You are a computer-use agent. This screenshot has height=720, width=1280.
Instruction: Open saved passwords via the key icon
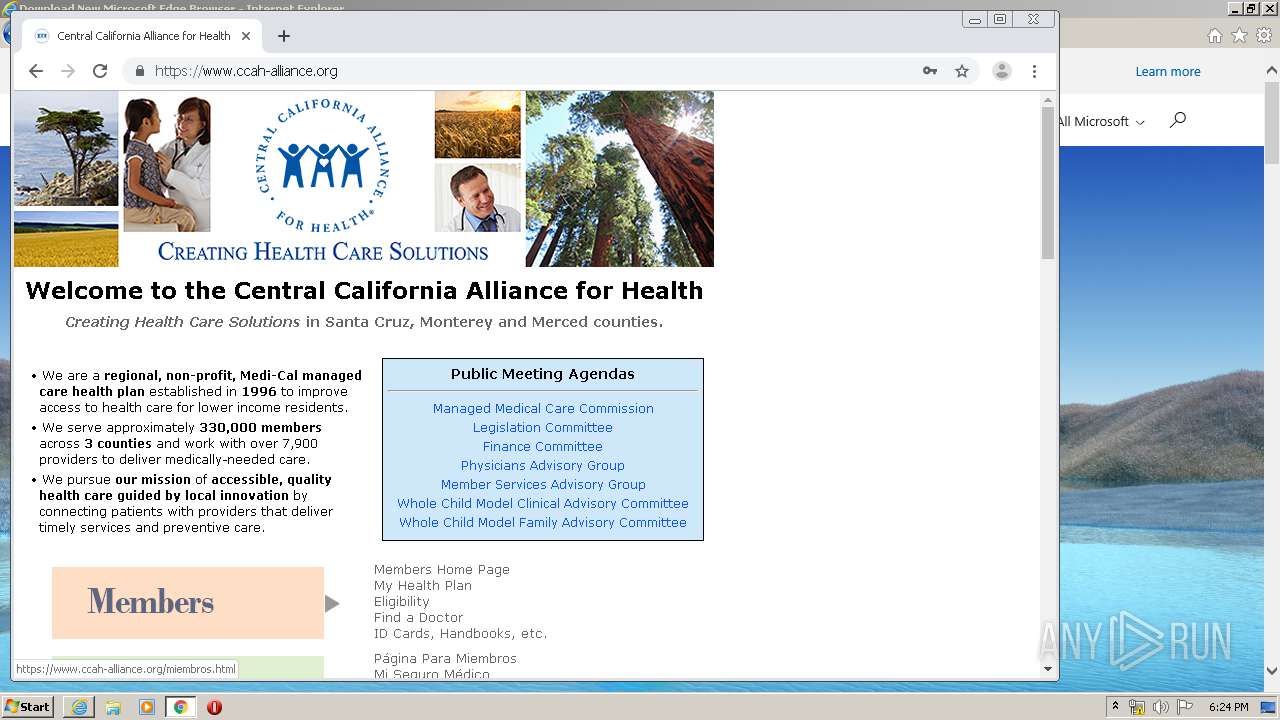coord(930,71)
